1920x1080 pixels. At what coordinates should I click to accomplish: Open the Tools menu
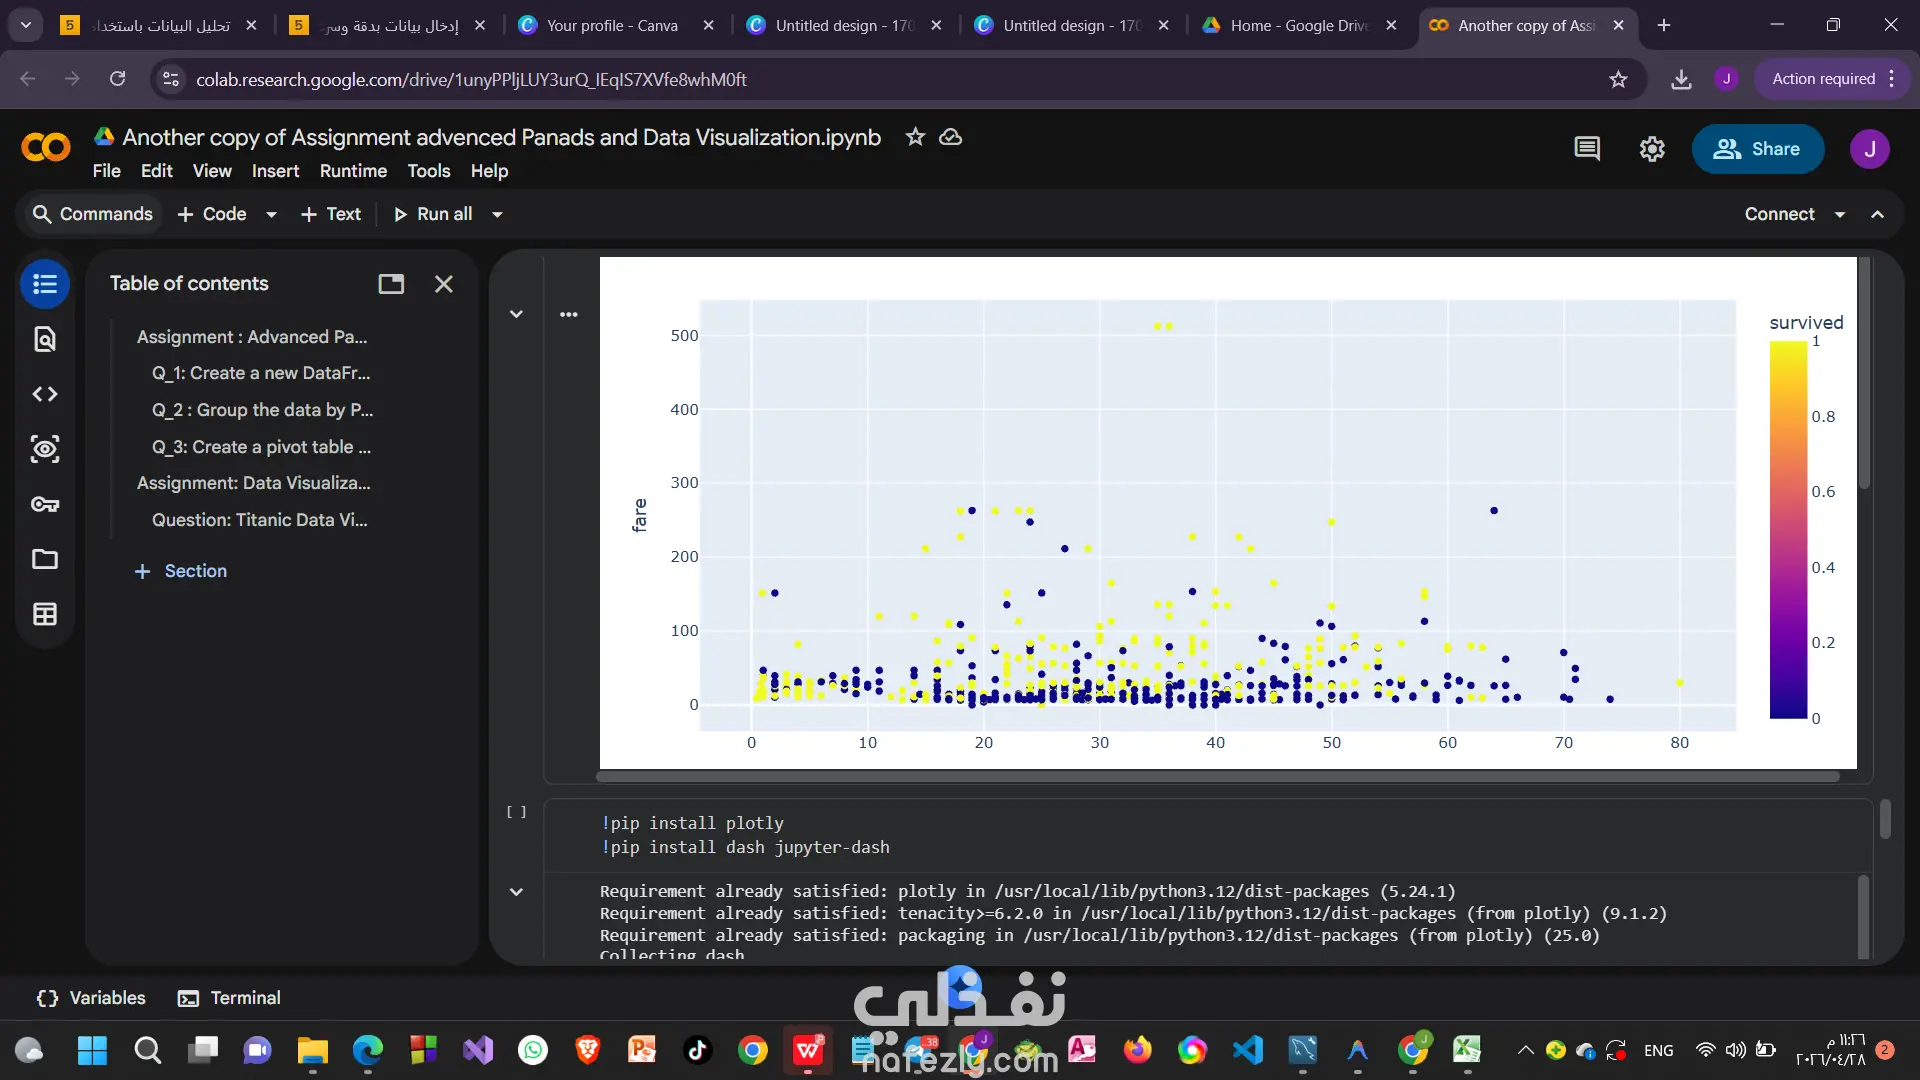pyautogui.click(x=429, y=171)
